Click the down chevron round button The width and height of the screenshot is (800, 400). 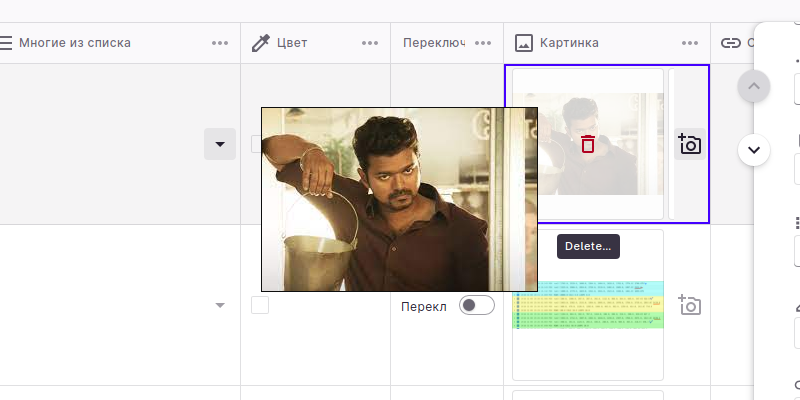754,150
